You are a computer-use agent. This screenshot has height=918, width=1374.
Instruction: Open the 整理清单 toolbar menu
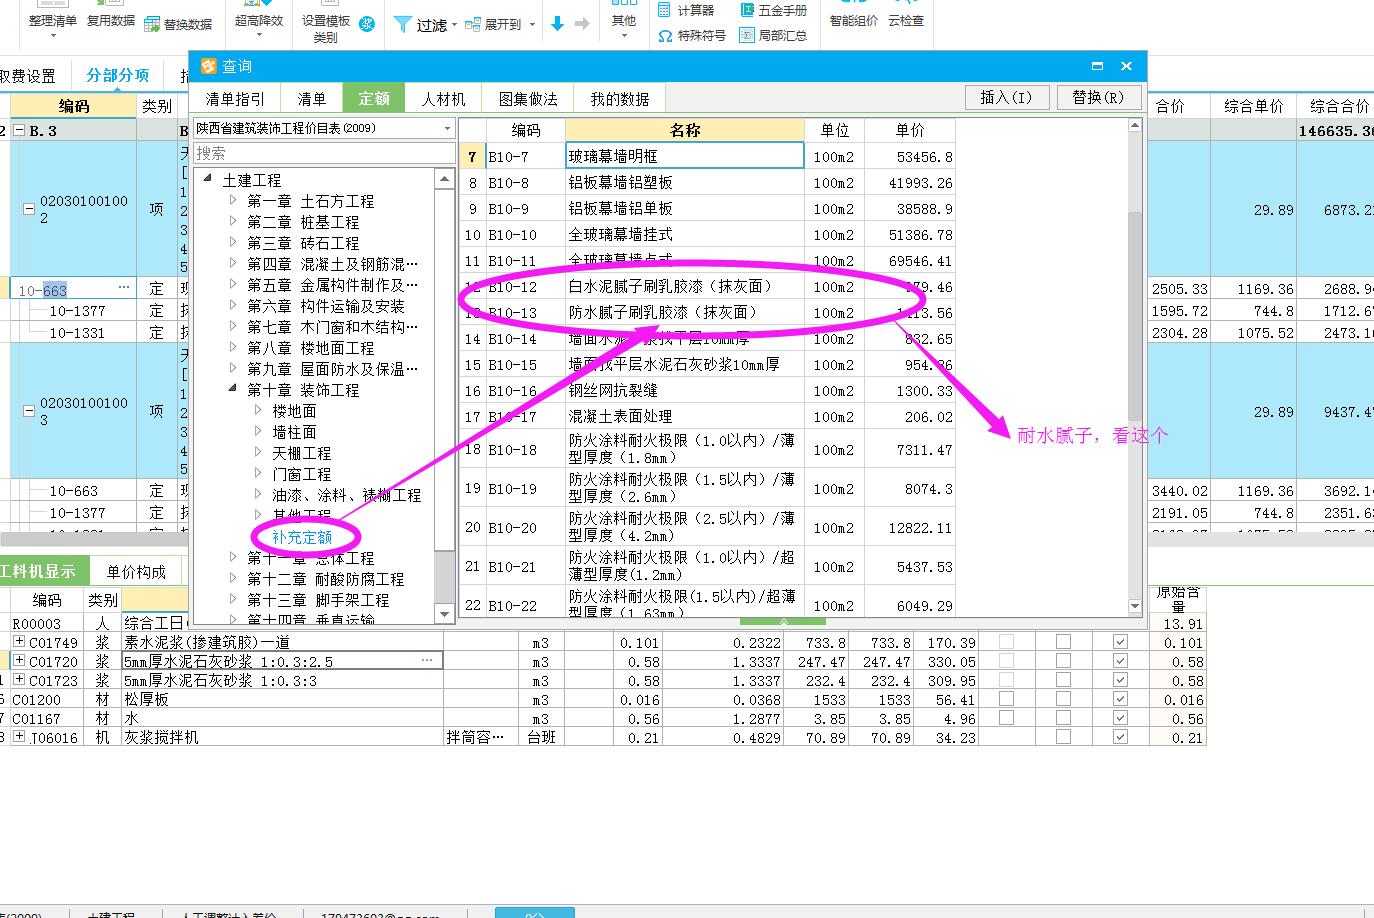52,20
